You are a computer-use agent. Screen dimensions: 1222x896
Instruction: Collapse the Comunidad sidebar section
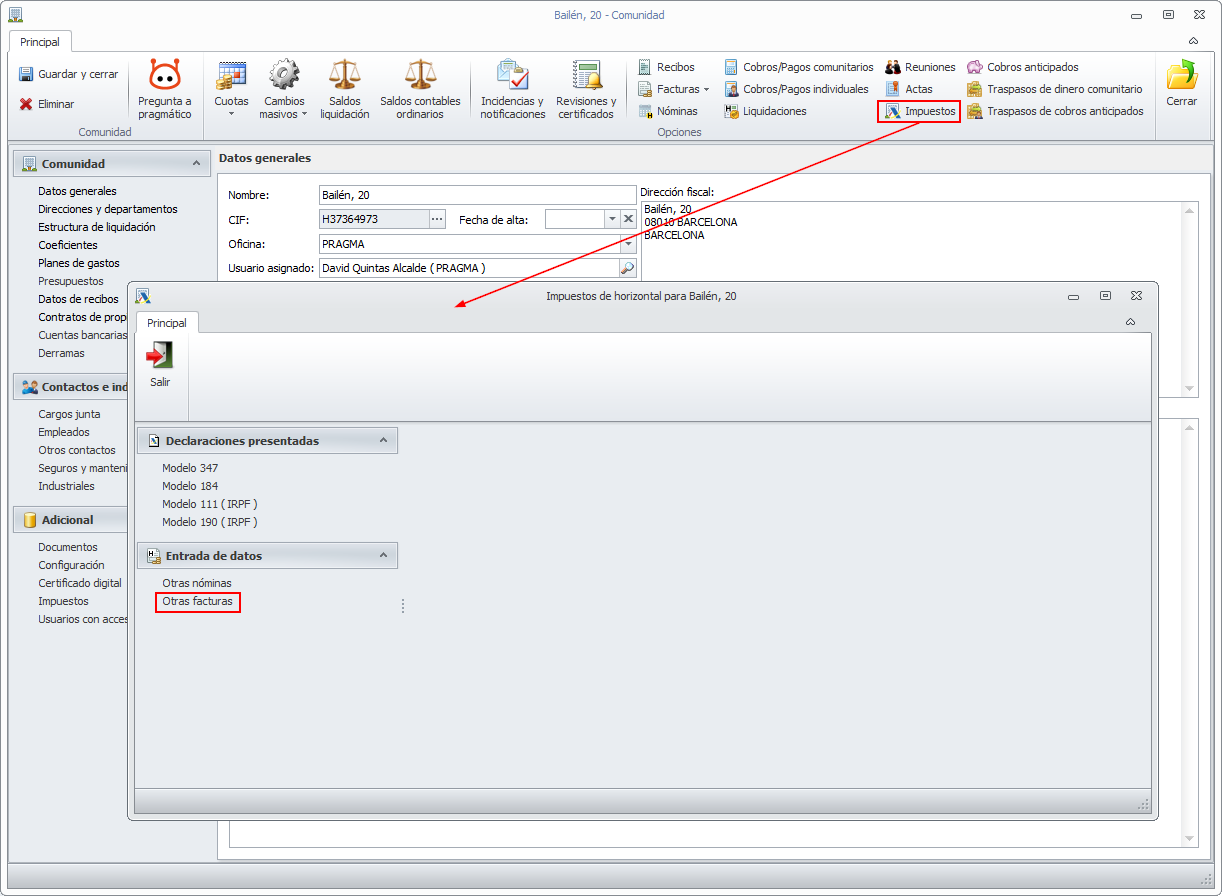[x=194, y=164]
